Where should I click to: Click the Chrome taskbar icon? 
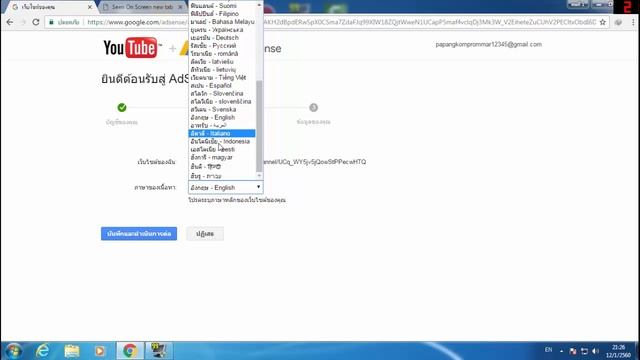[x=130, y=351]
